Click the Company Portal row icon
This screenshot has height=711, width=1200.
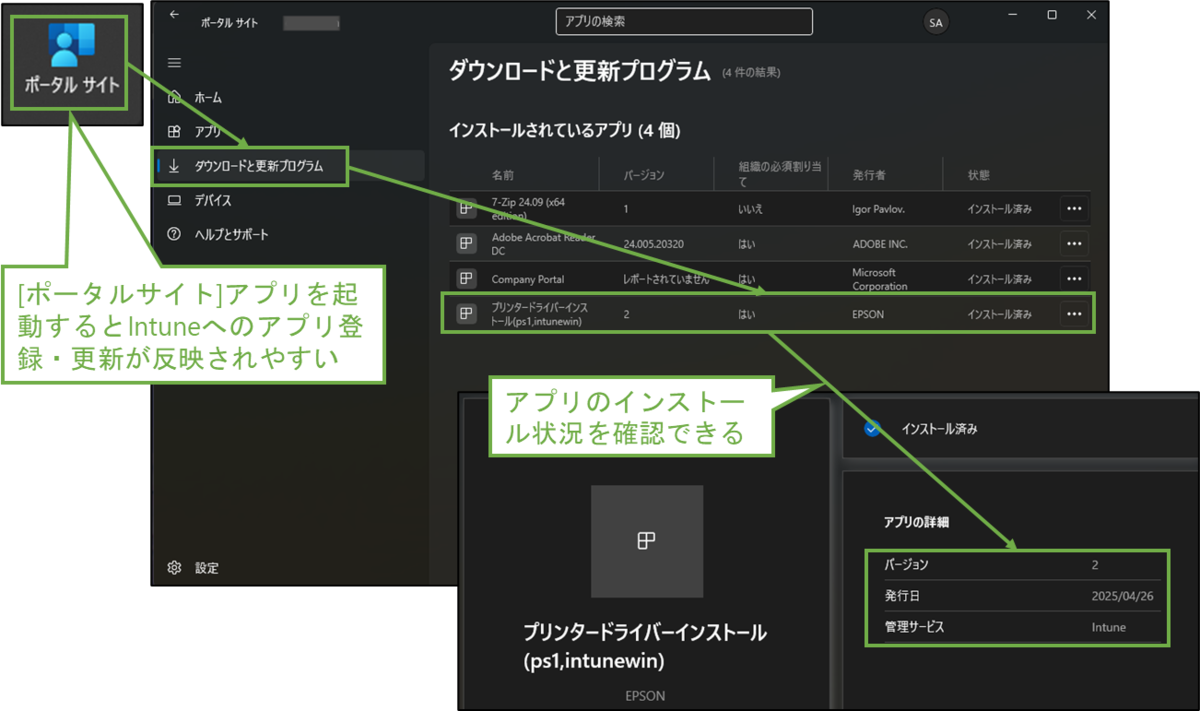pos(466,278)
